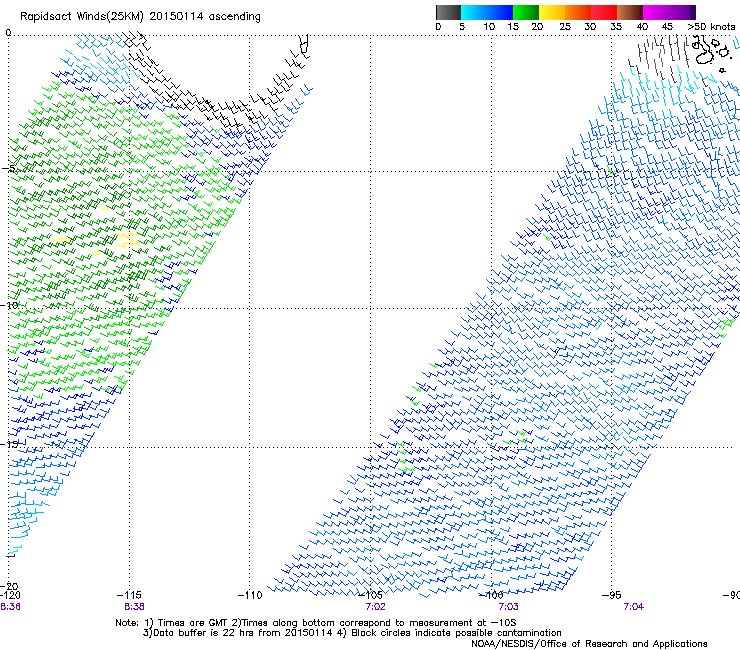The image size is (740, 650).
Task: Select the orange 25–30 knots legend segment
Action: [x=578, y=12]
